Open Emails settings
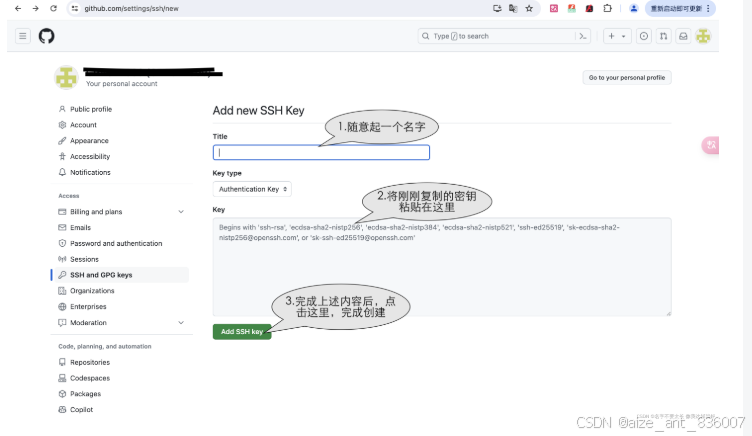752x436 pixels. pos(80,227)
